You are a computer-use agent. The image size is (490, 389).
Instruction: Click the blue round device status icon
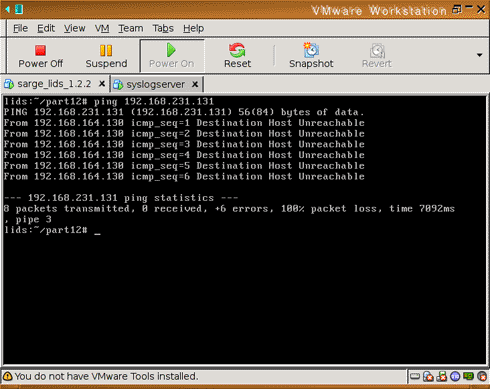pyautogui.click(x=455, y=376)
